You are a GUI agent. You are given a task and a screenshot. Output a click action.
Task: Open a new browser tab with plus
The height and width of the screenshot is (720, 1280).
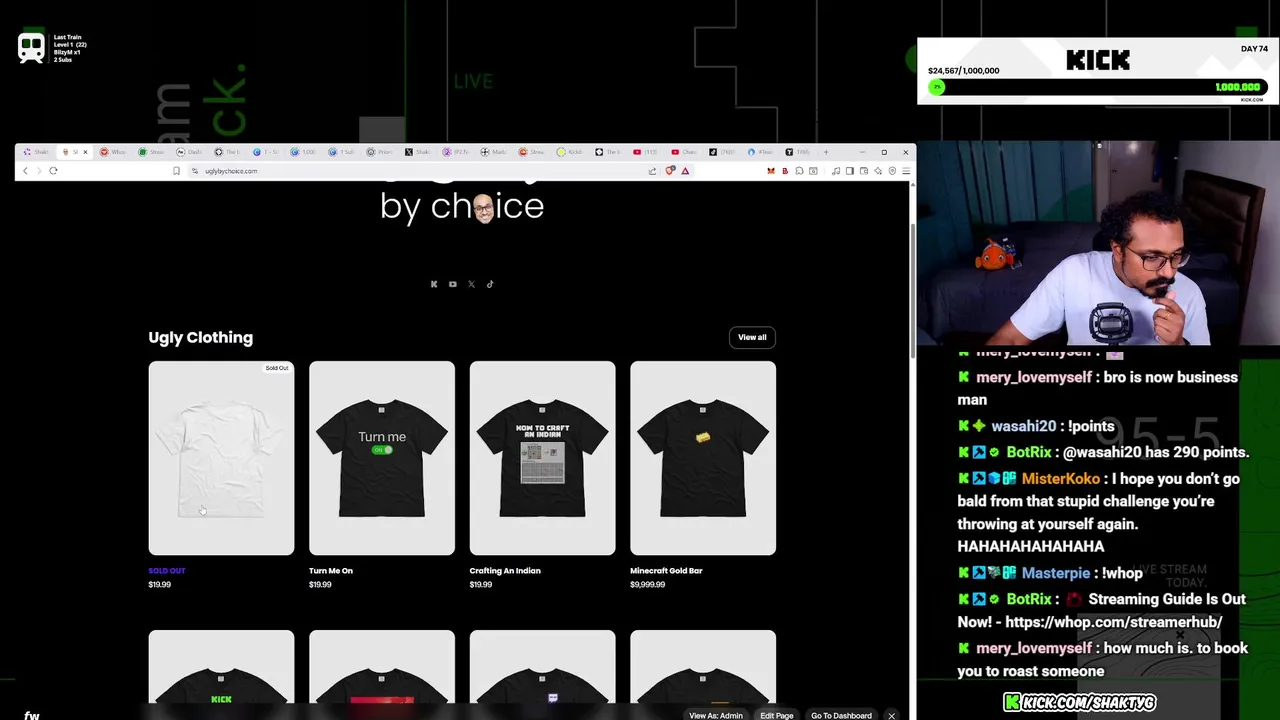tap(826, 152)
